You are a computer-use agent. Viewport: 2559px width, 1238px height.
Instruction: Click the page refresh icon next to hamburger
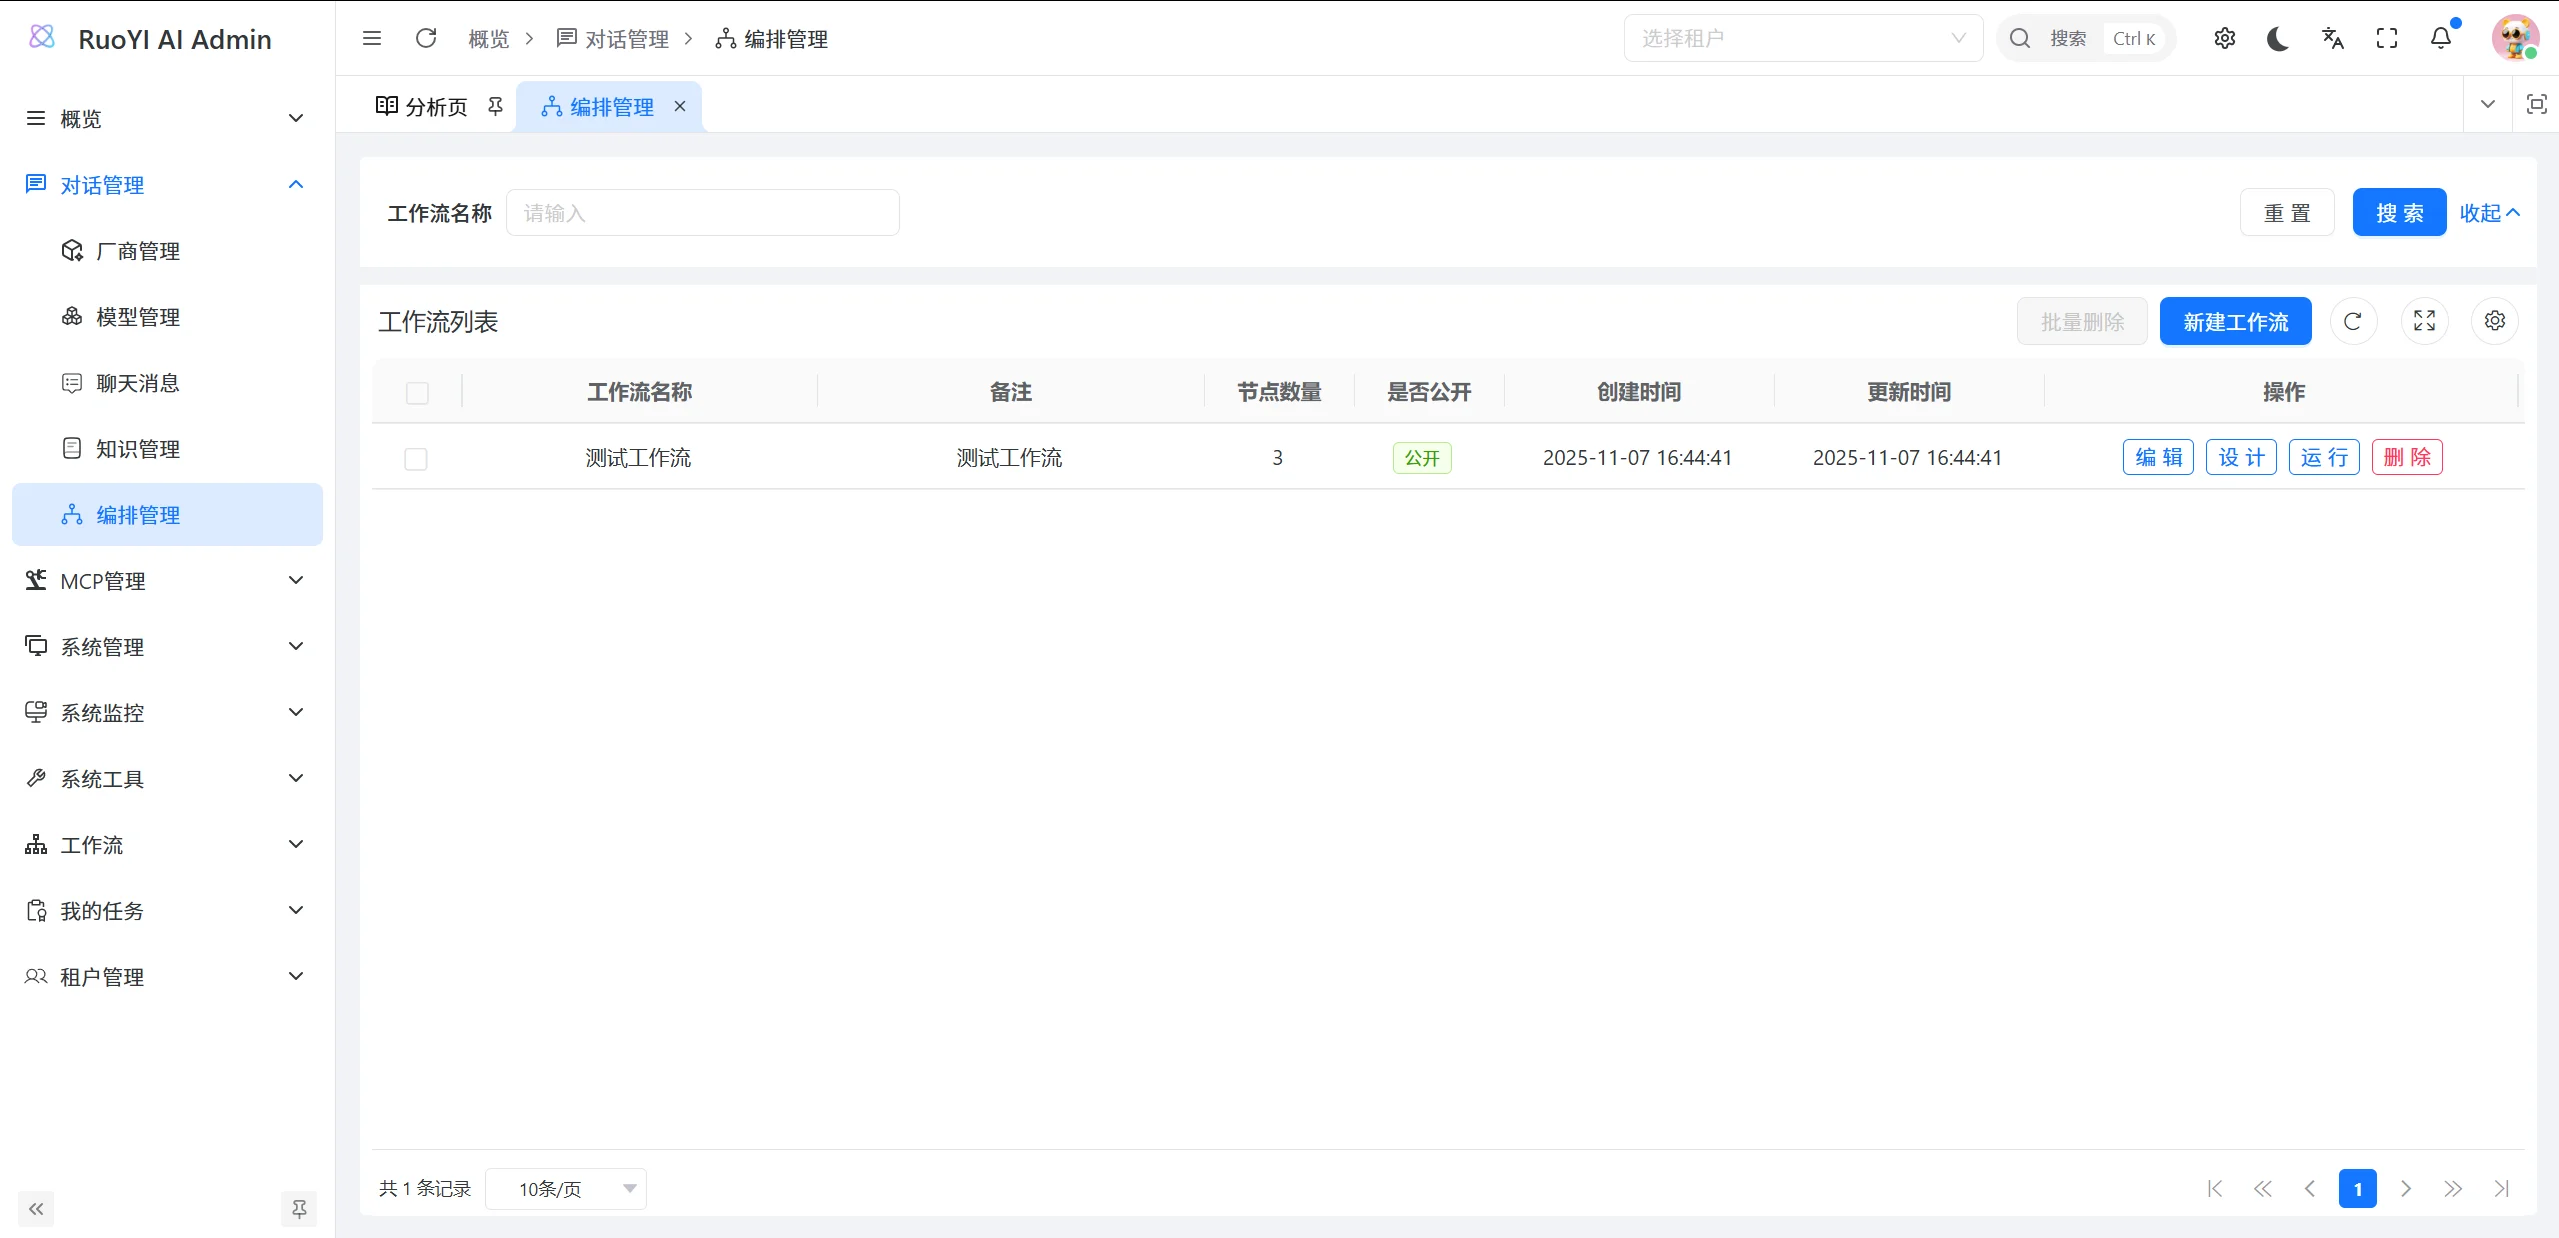[x=426, y=38]
